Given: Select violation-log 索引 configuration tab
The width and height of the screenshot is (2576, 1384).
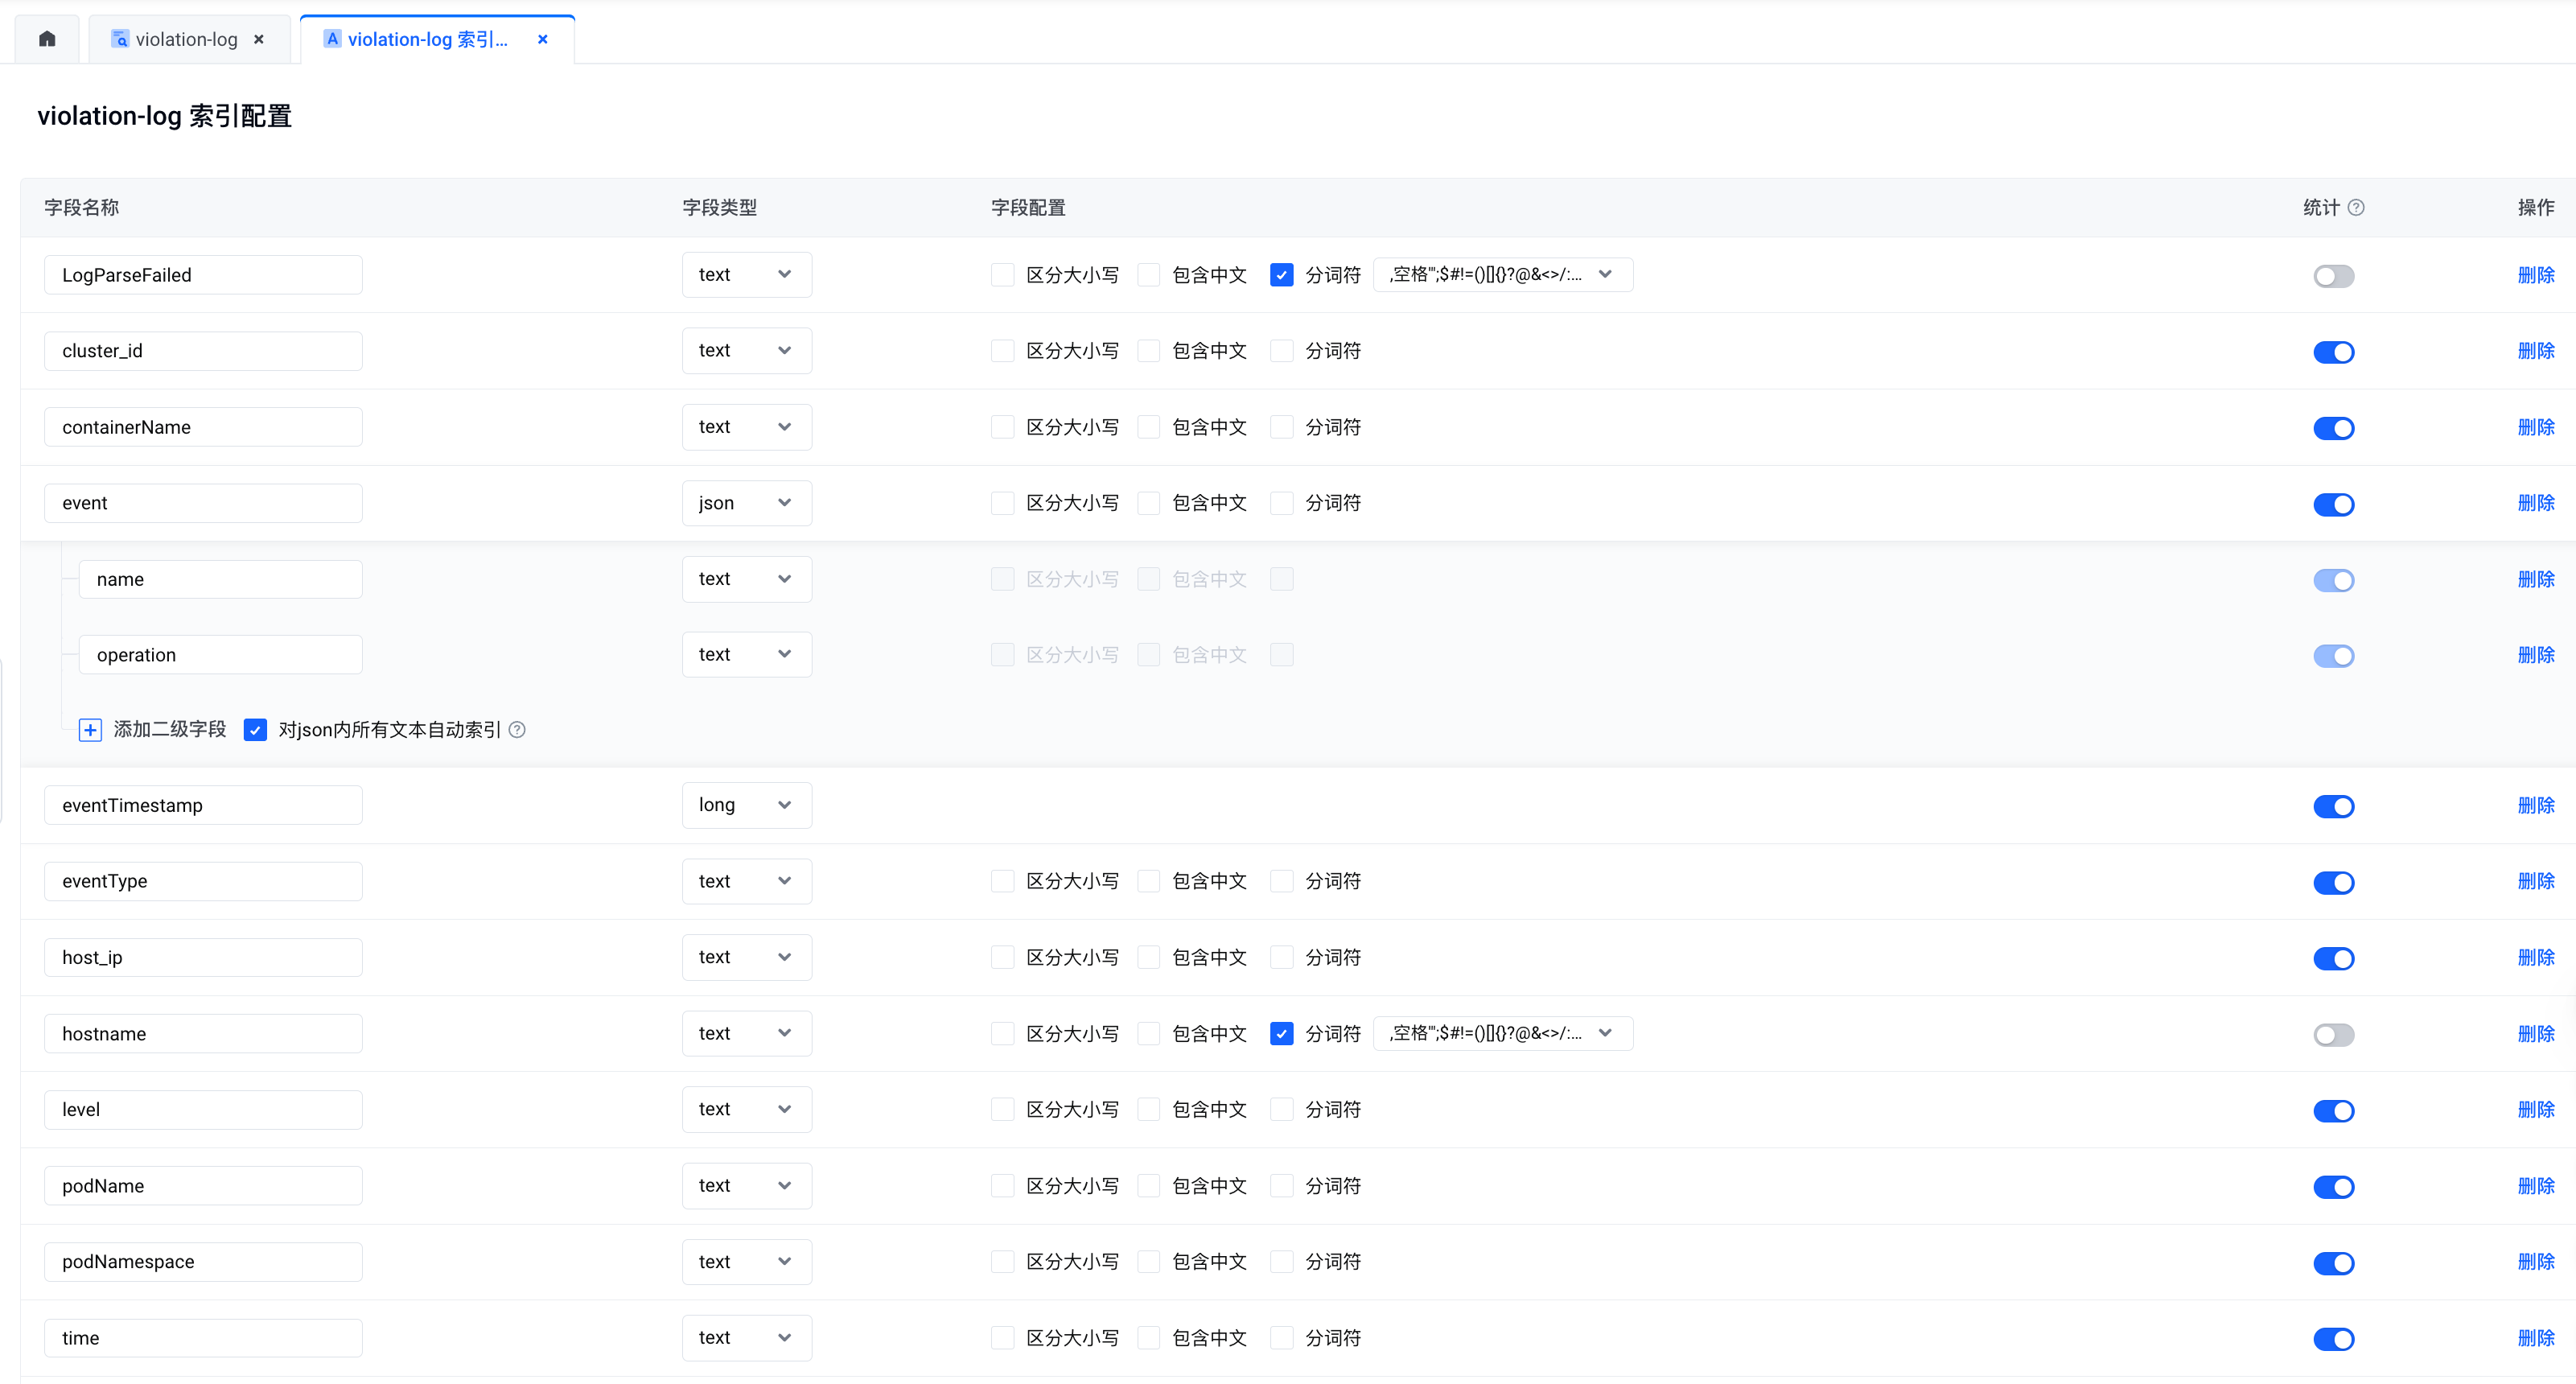Looking at the screenshot, I should click(427, 39).
